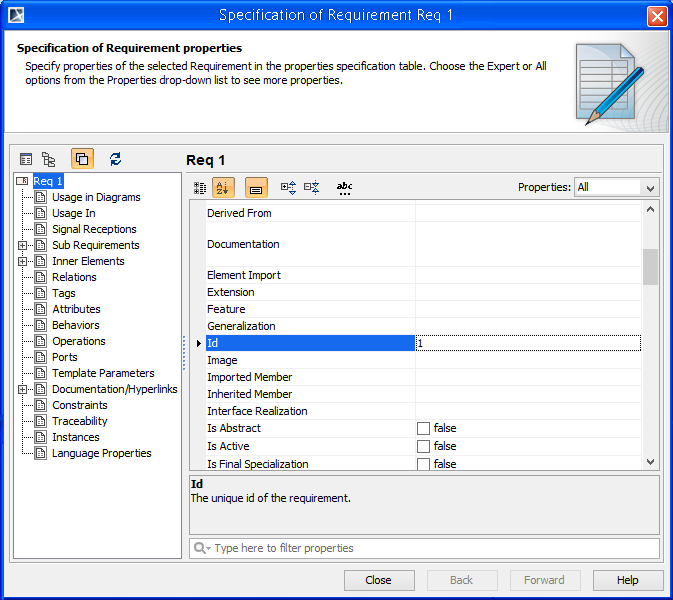This screenshot has height=600, width=673.
Task: Enable the Is Active checkbox
Action: [423, 447]
